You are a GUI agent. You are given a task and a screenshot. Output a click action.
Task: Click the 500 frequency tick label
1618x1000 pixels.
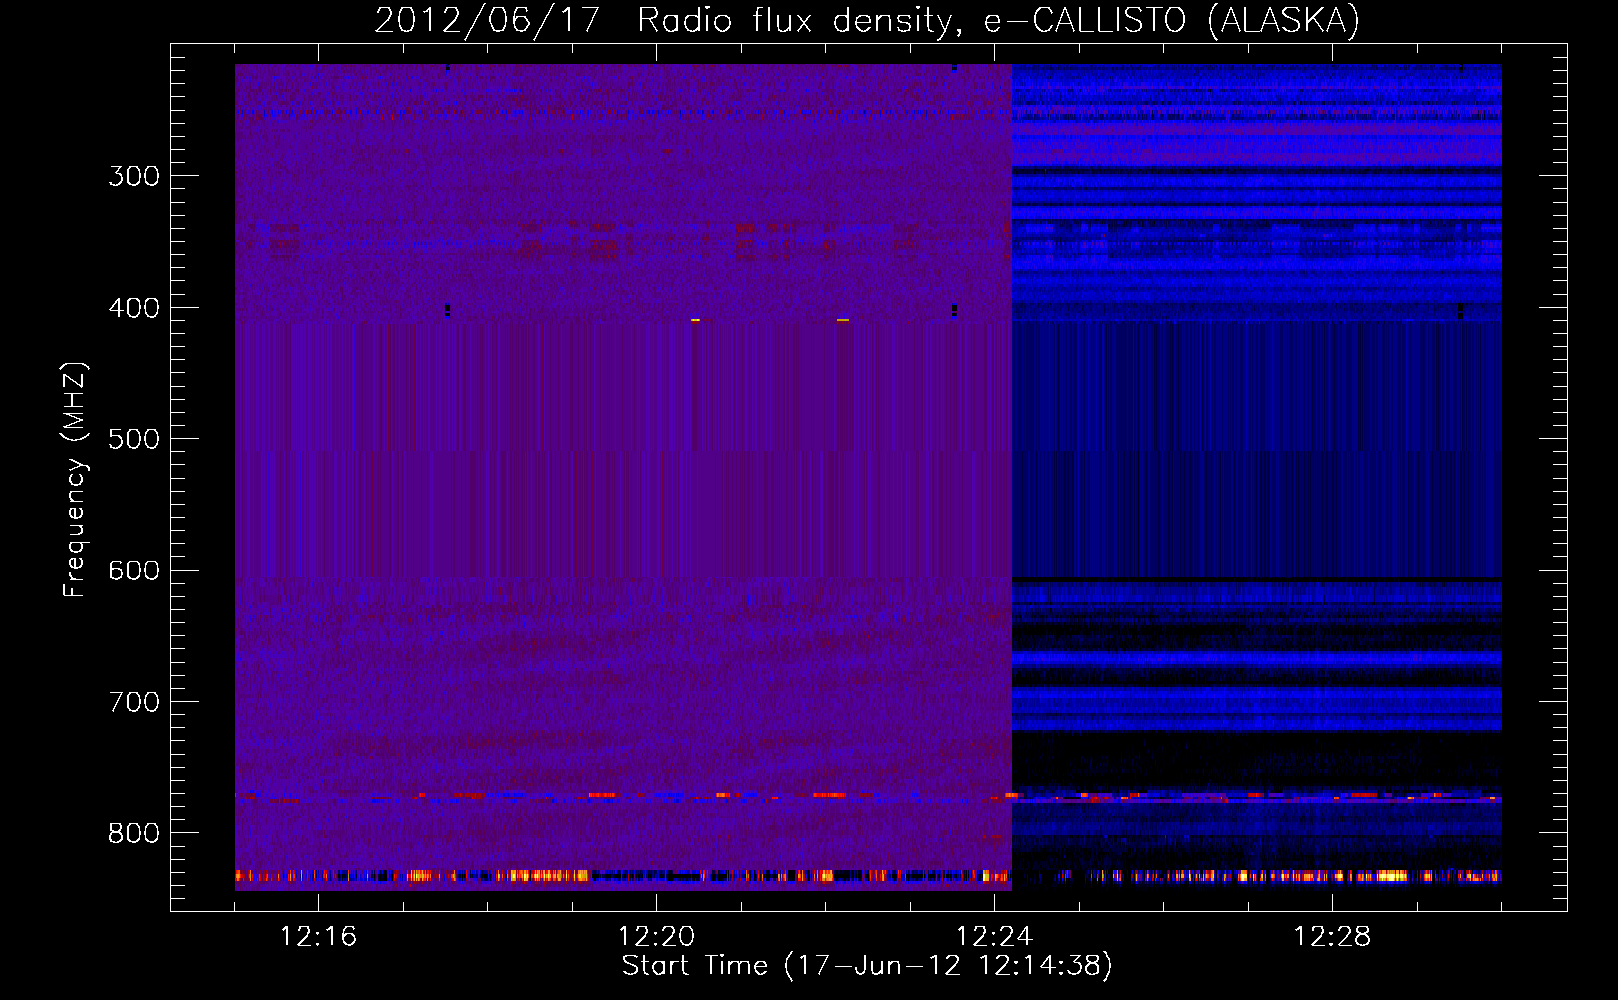[134, 439]
